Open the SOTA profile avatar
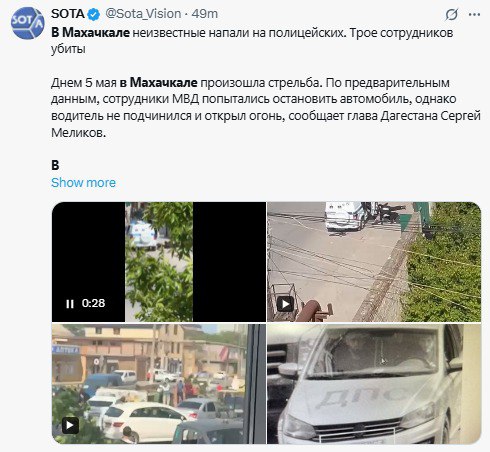 [28, 23]
